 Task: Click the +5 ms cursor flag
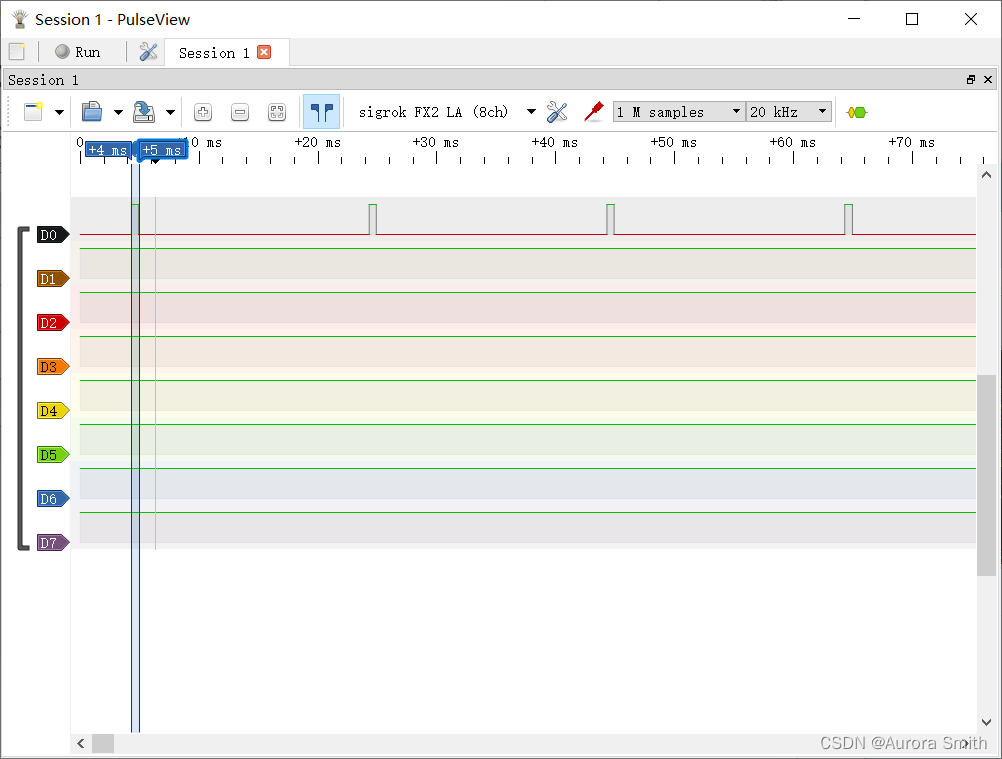[x=162, y=150]
